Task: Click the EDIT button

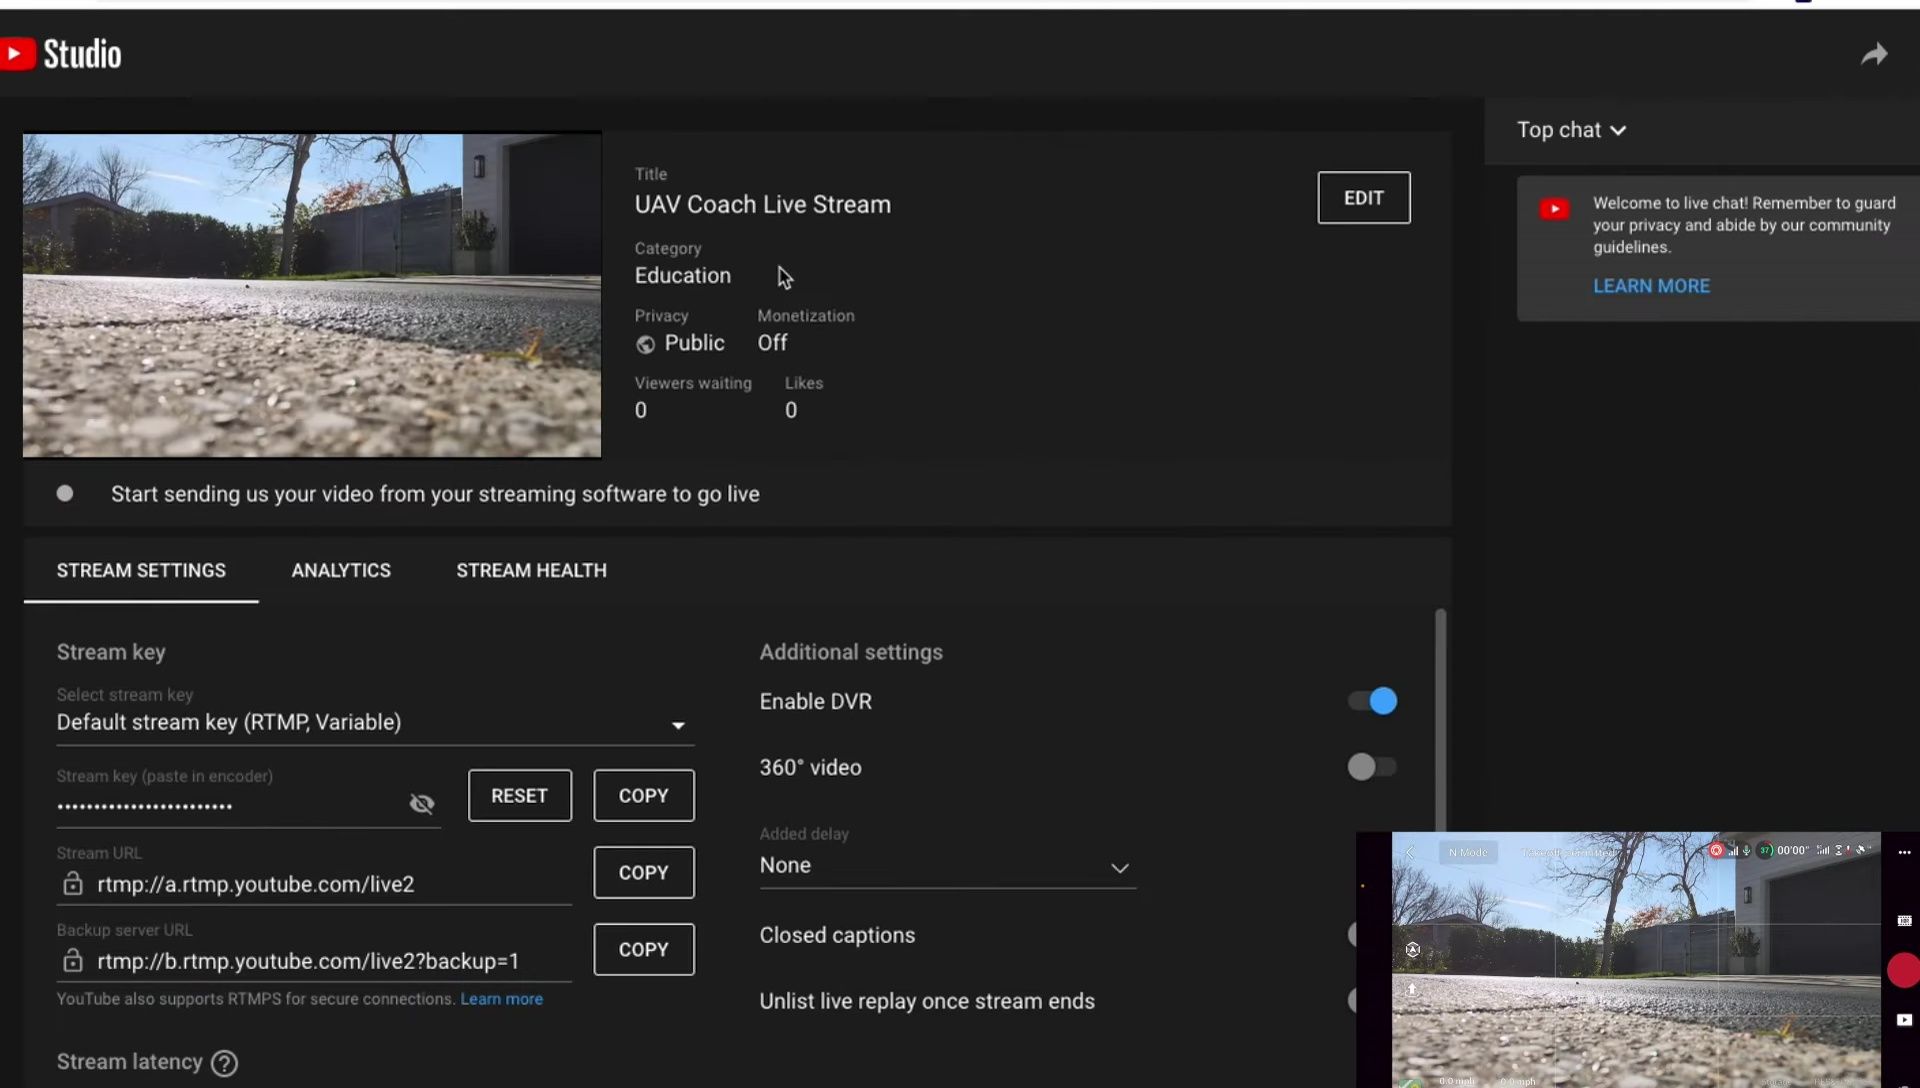Action: pyautogui.click(x=1363, y=198)
